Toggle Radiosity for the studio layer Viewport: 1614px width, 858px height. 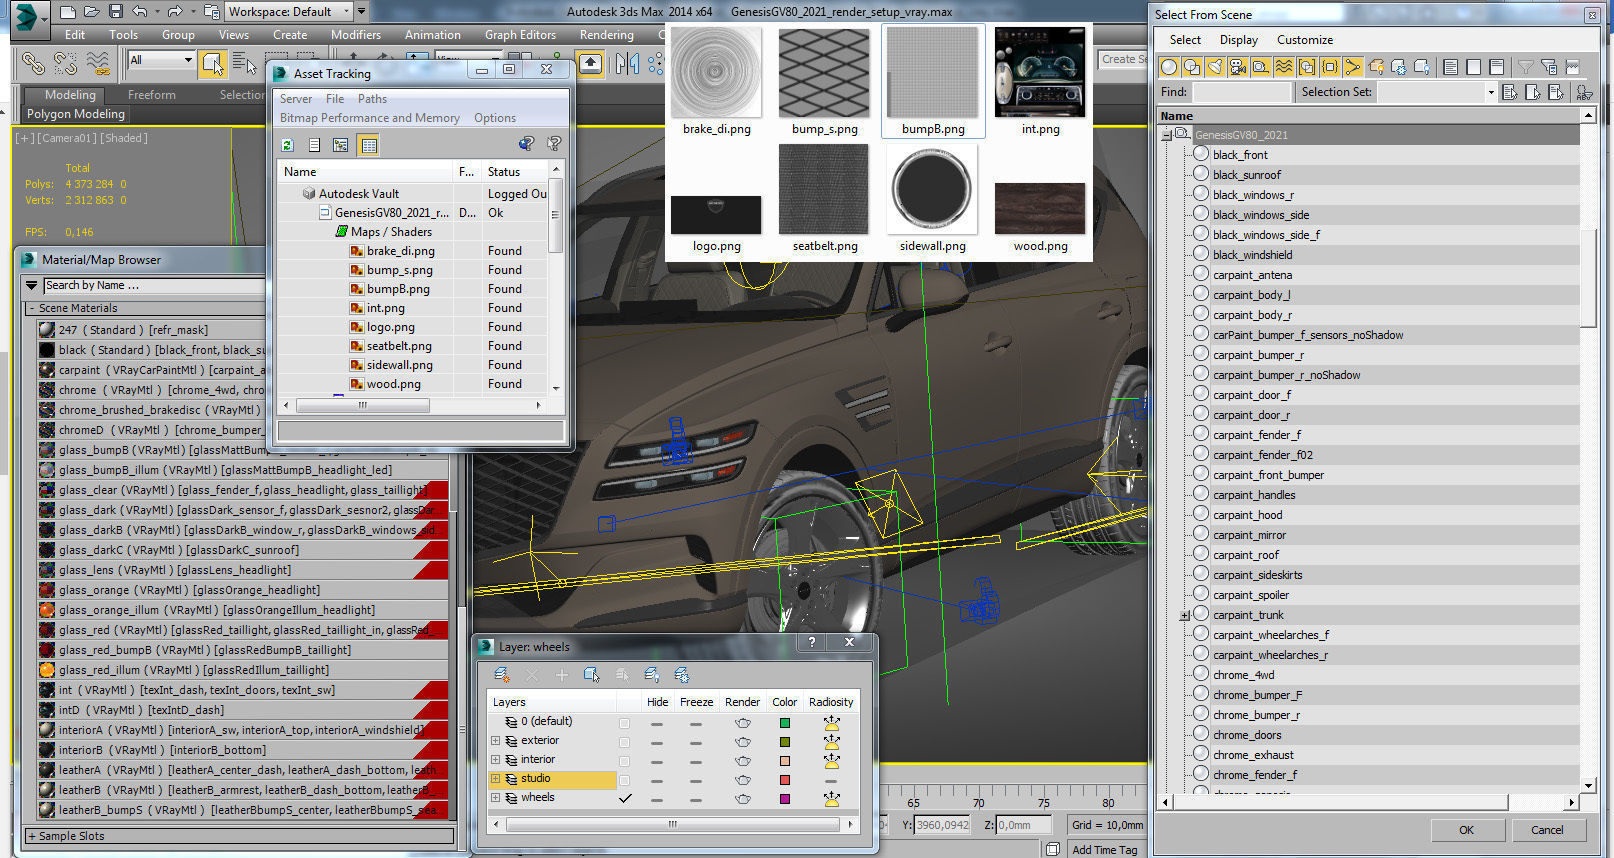click(x=831, y=780)
